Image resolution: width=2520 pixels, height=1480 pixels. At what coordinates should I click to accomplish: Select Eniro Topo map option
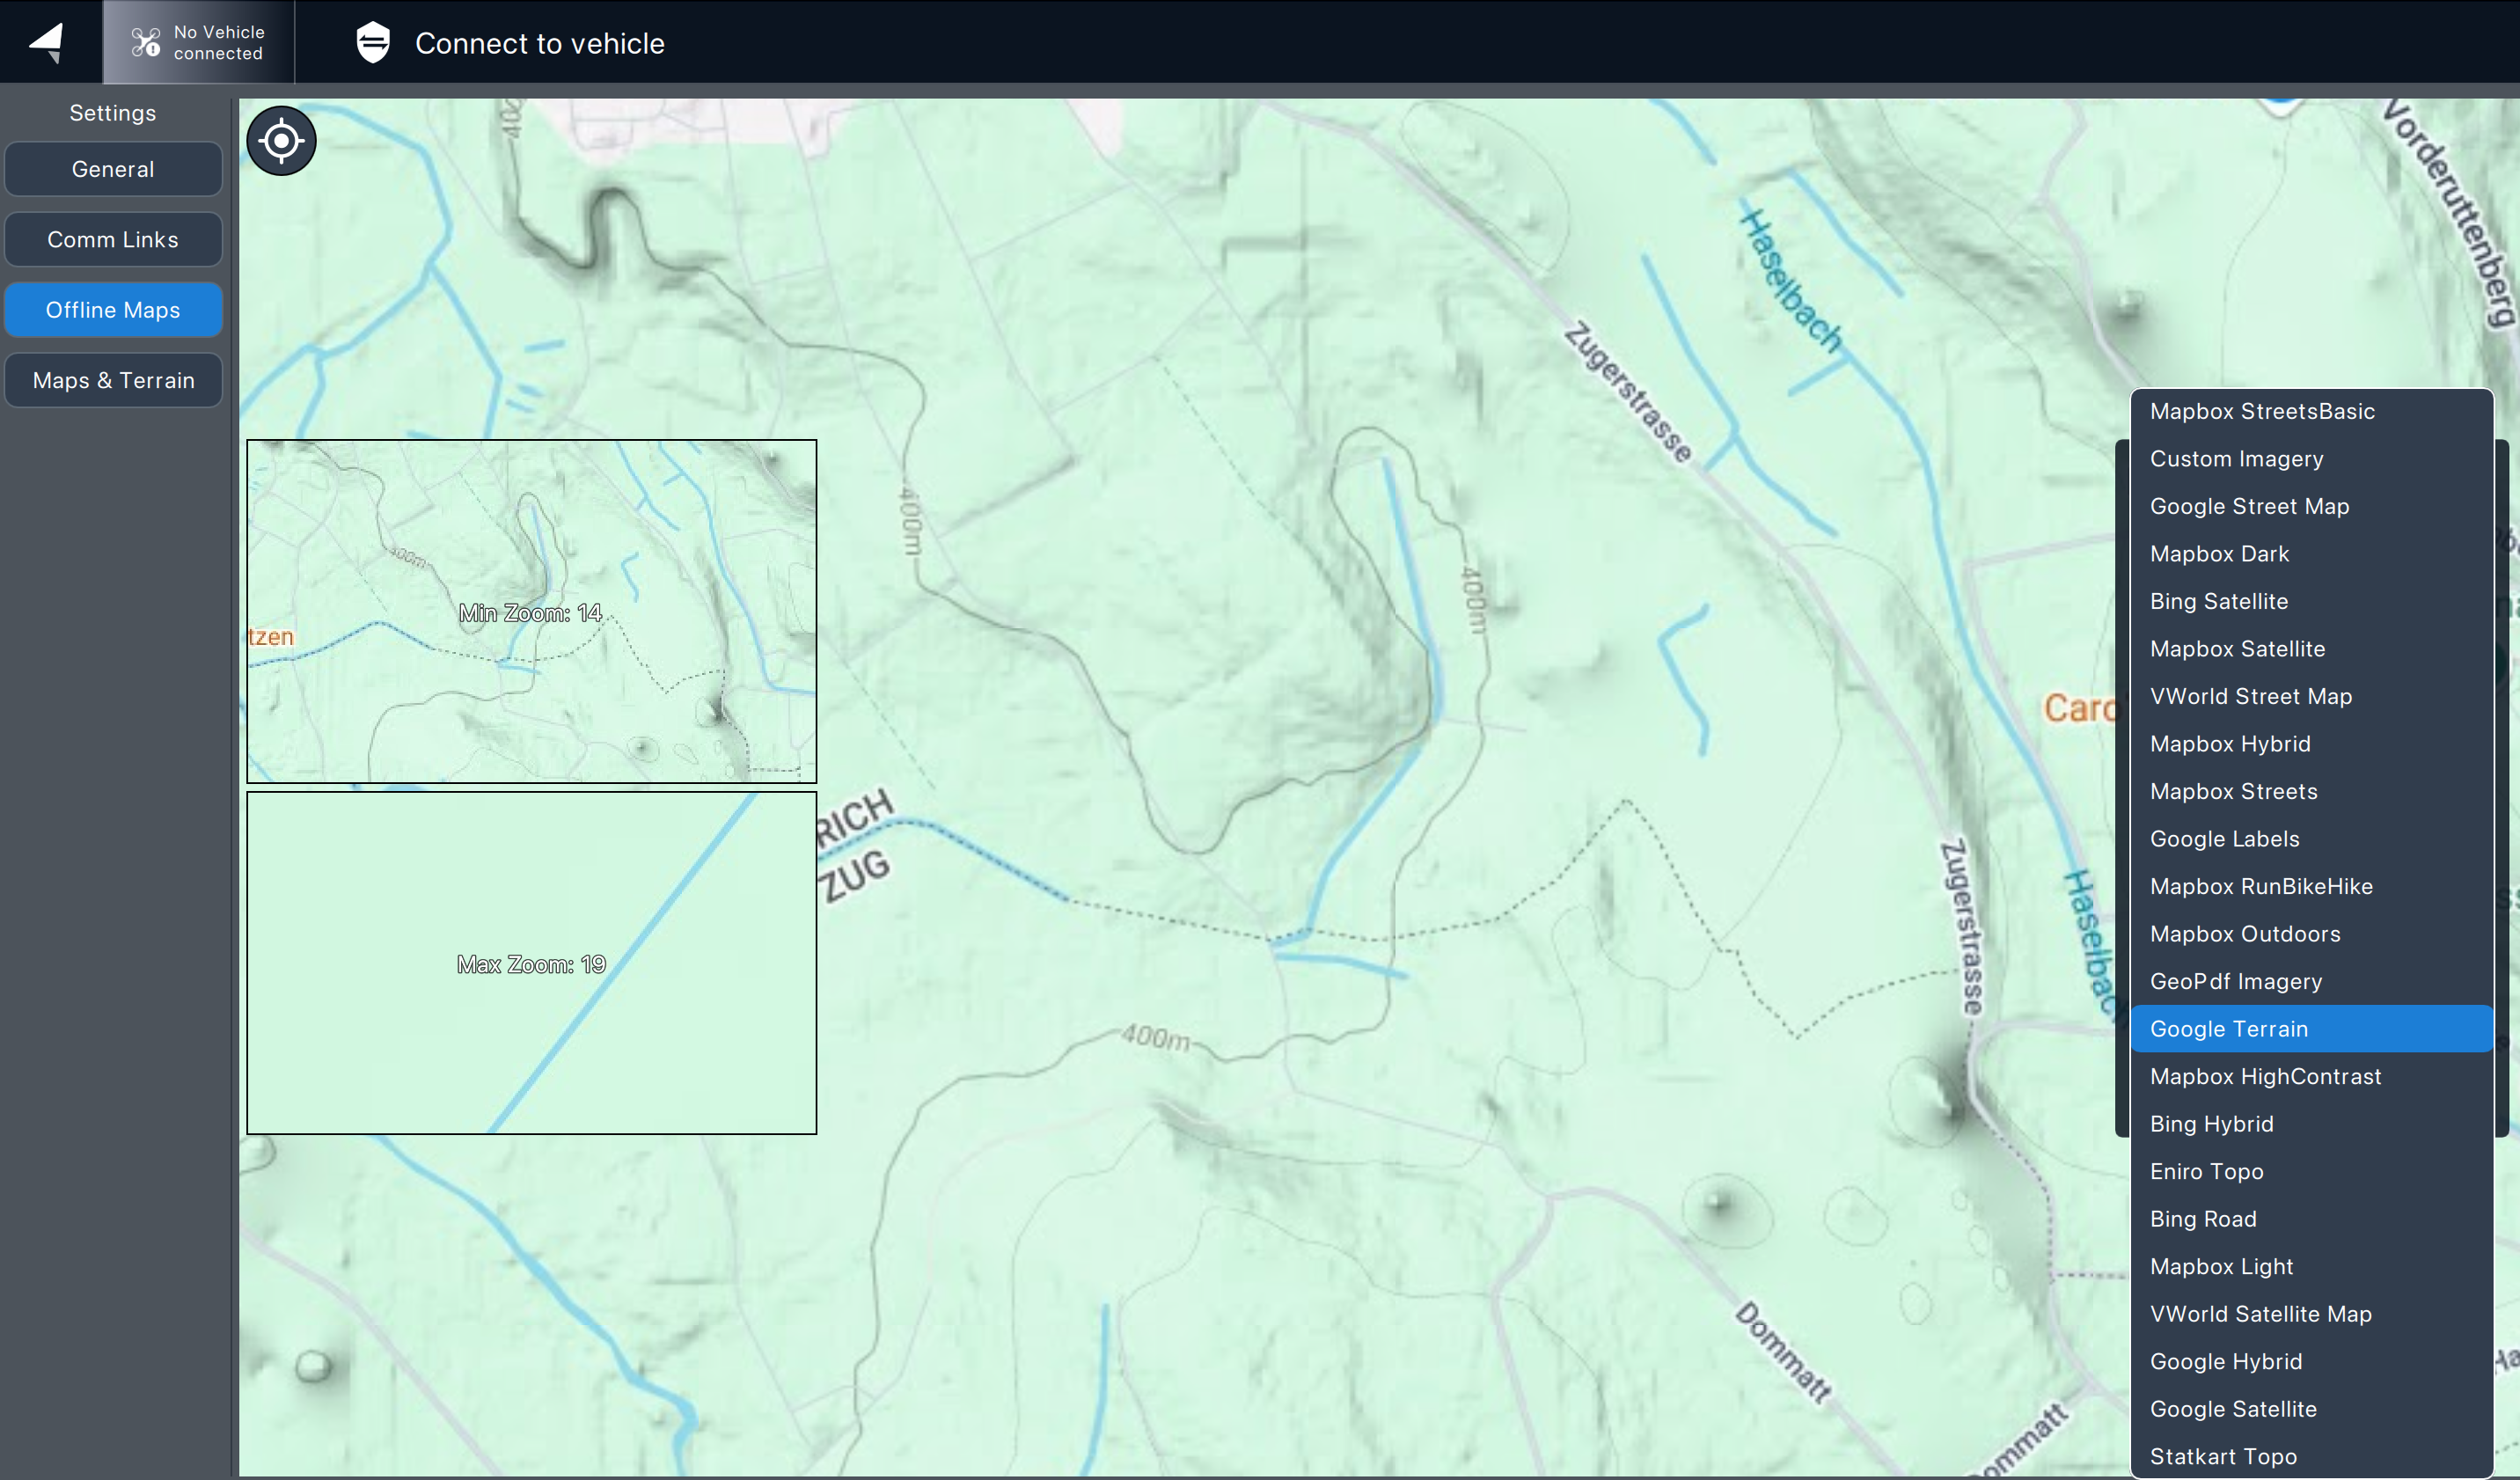(x=2206, y=1171)
